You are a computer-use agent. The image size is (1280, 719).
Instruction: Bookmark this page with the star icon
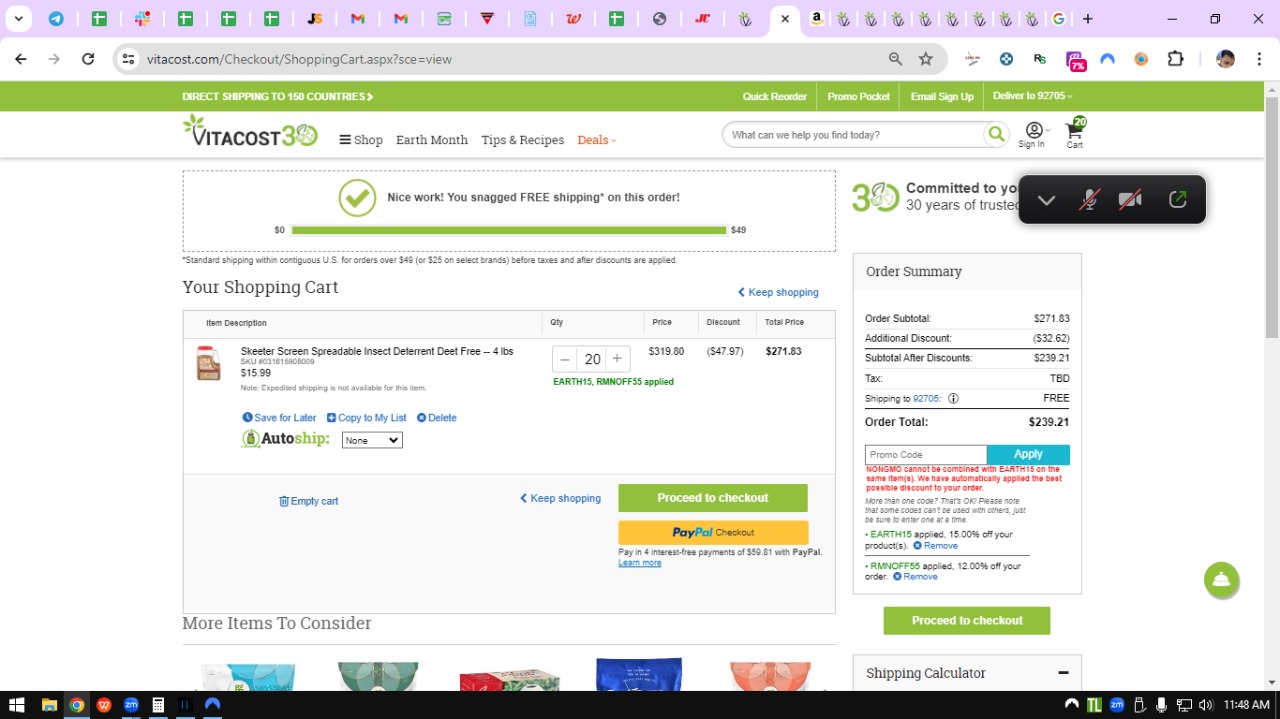coord(926,59)
